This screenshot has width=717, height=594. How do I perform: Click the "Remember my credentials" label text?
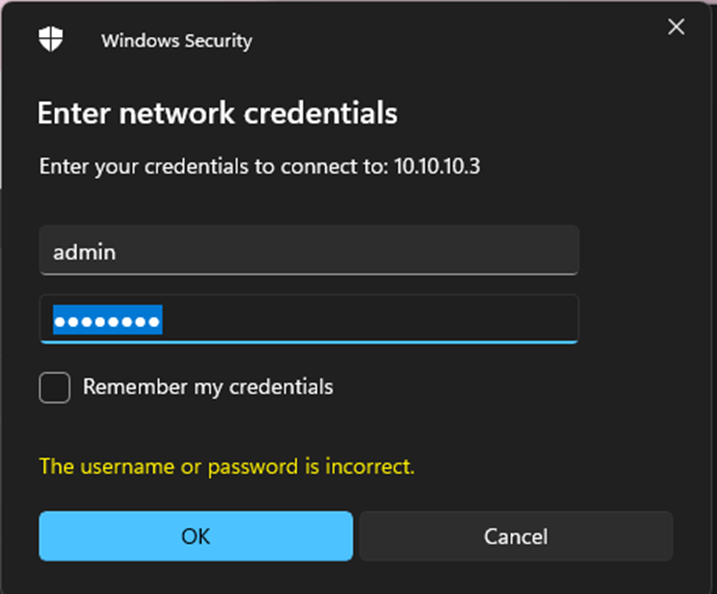click(x=208, y=387)
